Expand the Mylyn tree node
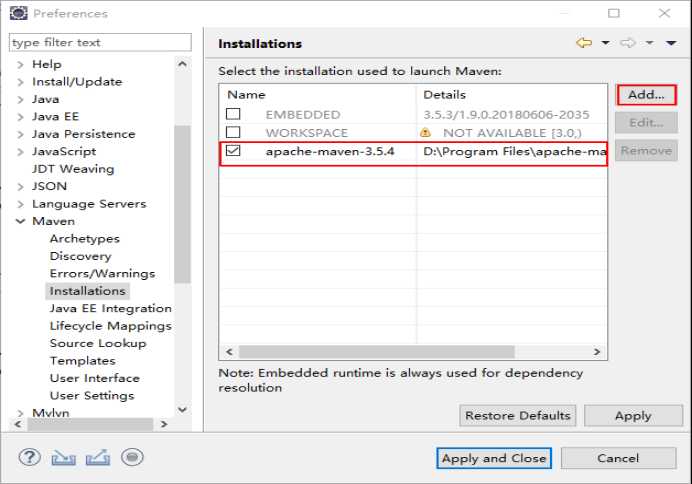Image resolution: width=692 pixels, height=484 pixels. [20, 413]
